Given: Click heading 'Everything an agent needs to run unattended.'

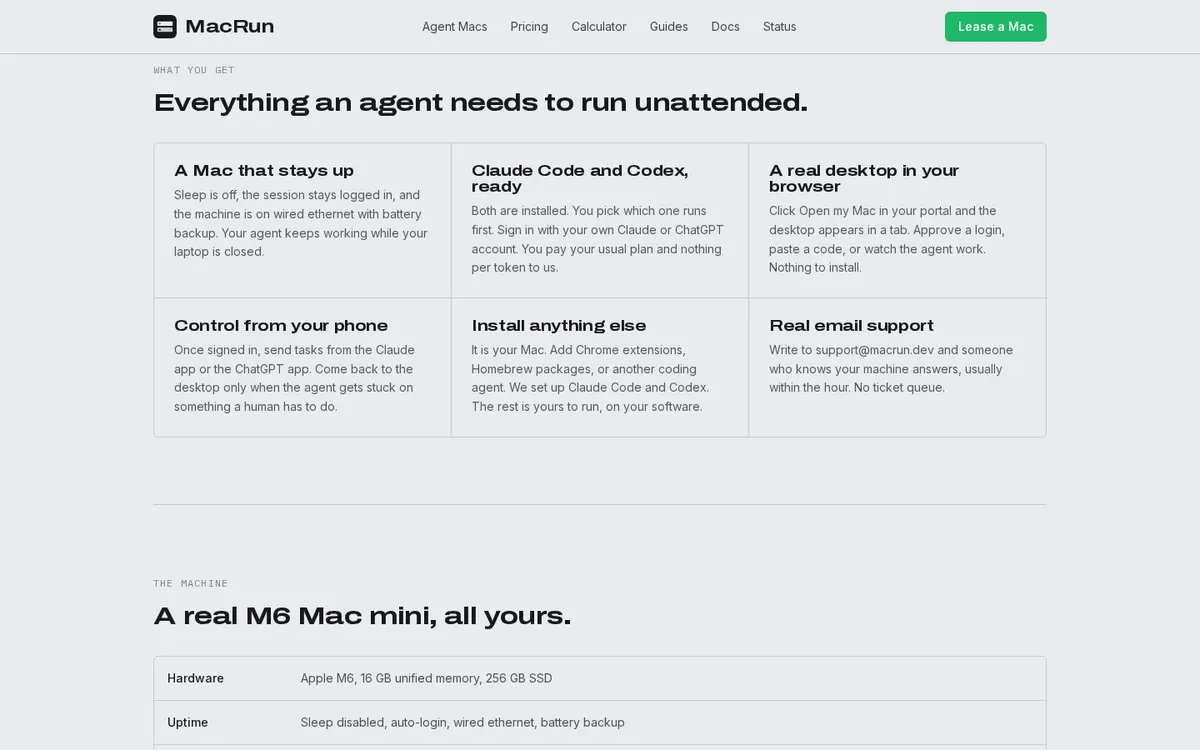Looking at the screenshot, I should [480, 102].
